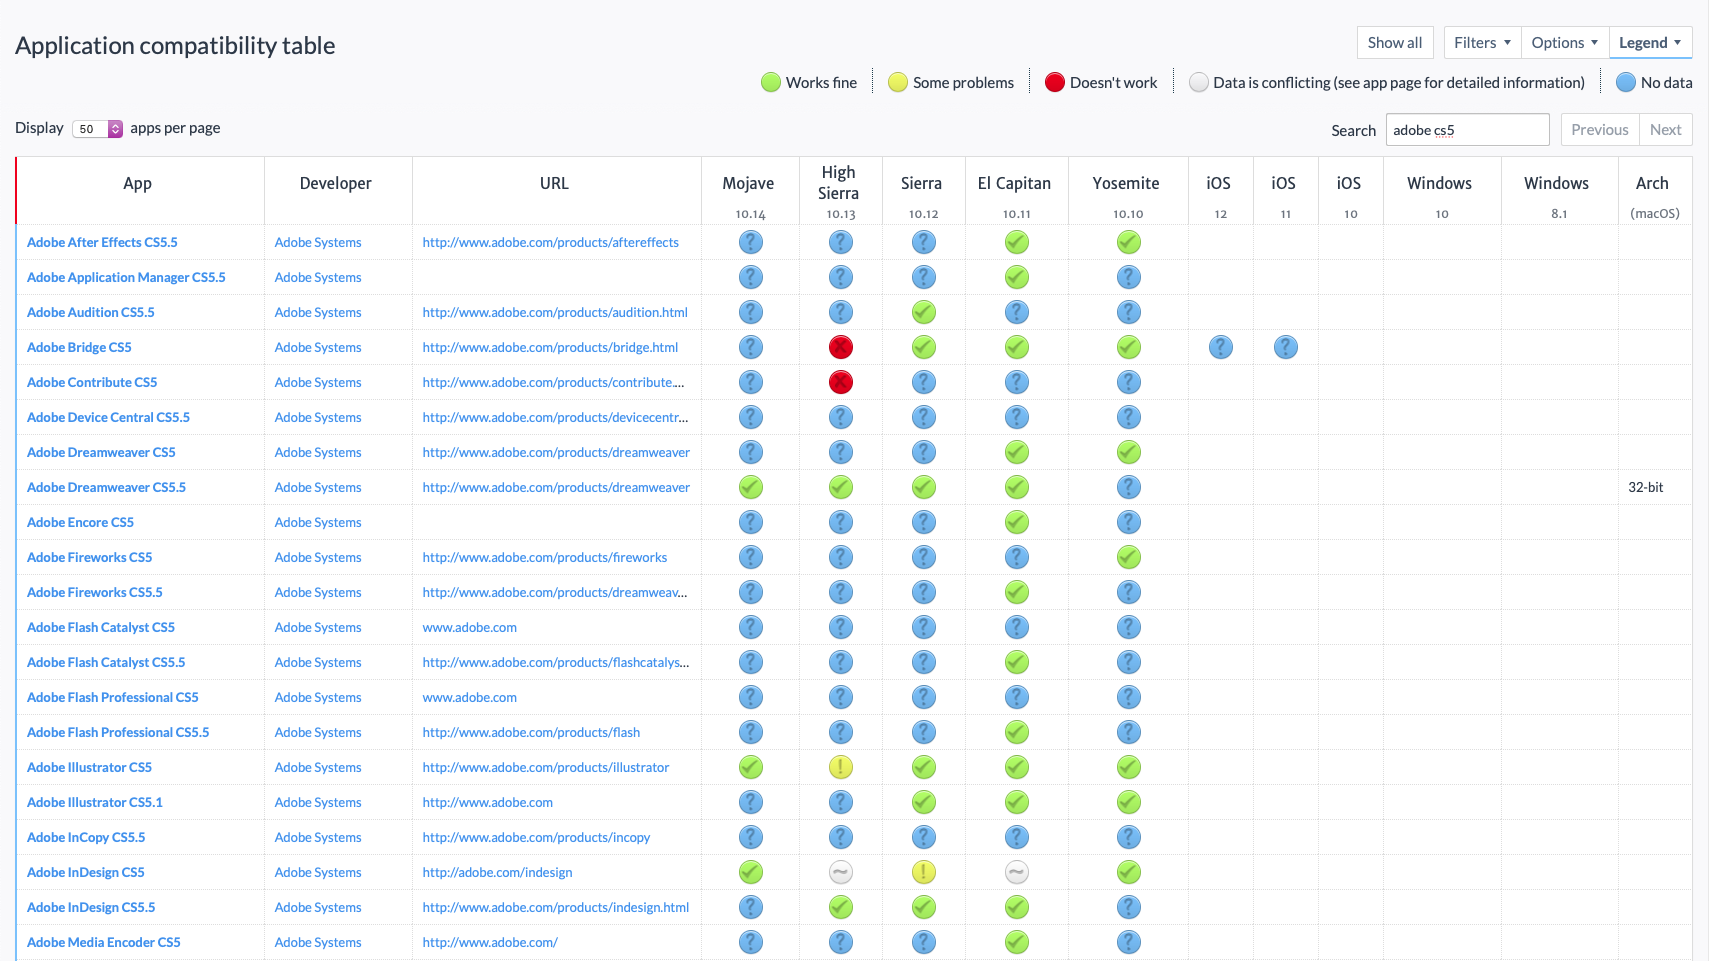Open the Filters dropdown
The width and height of the screenshot is (1709, 961).
tap(1482, 43)
